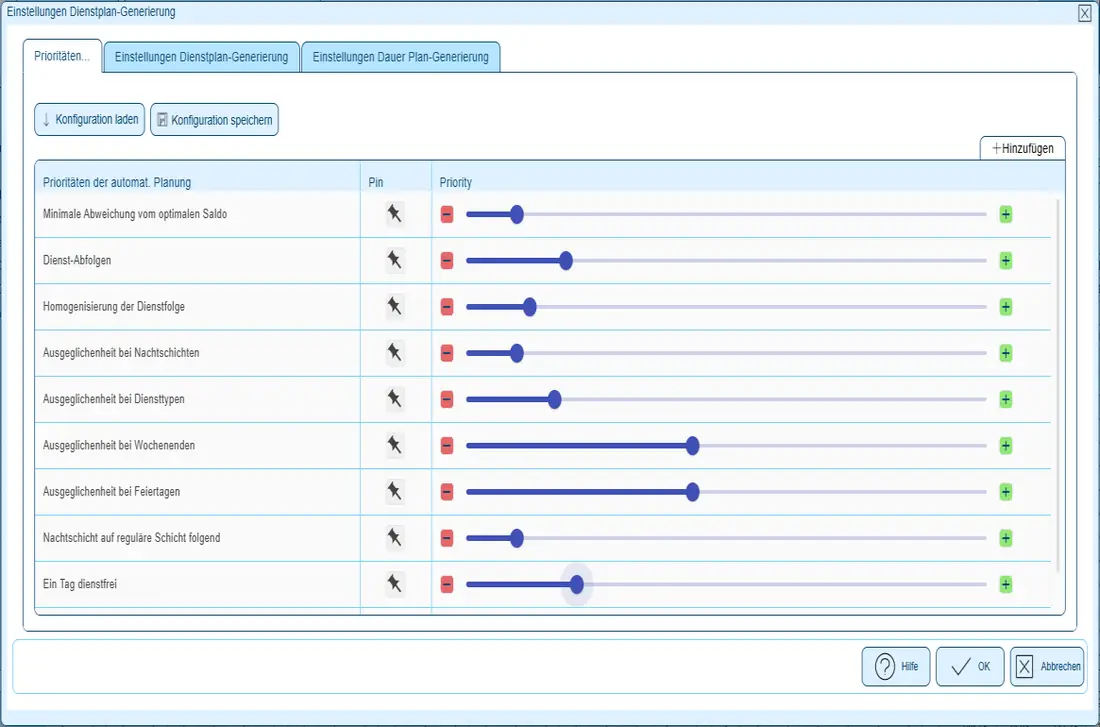Viewport: 1100px width, 727px height.
Task: Pin Ausgeglichenheit bei Nachtschichten priority
Action: coord(395,353)
